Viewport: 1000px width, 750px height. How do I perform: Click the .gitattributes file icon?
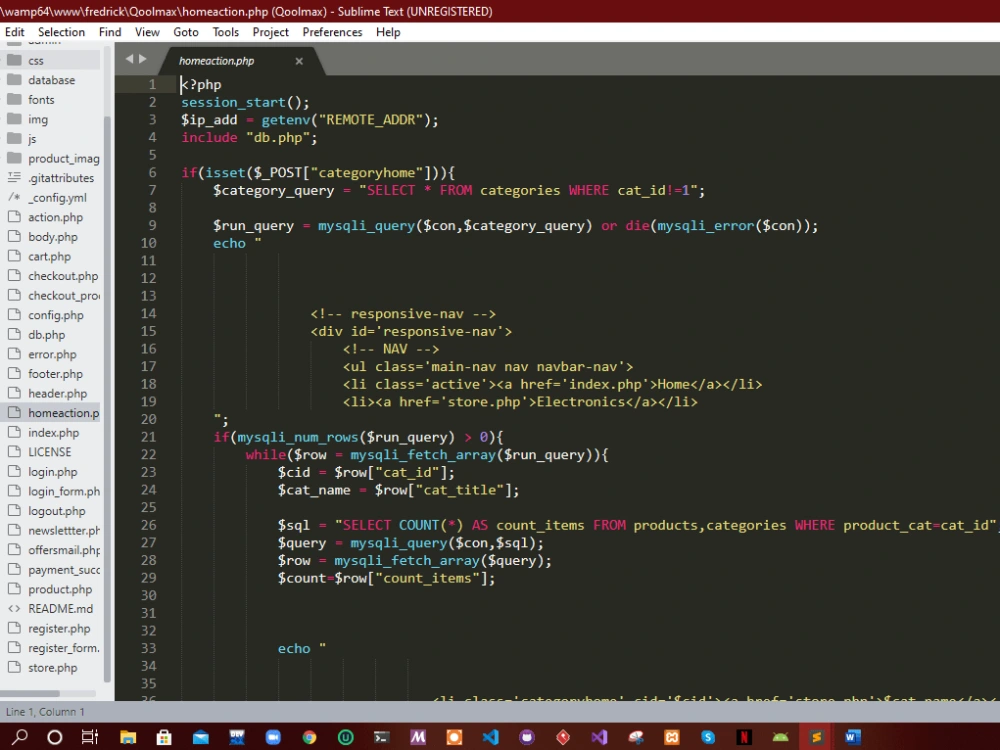(x=14, y=178)
